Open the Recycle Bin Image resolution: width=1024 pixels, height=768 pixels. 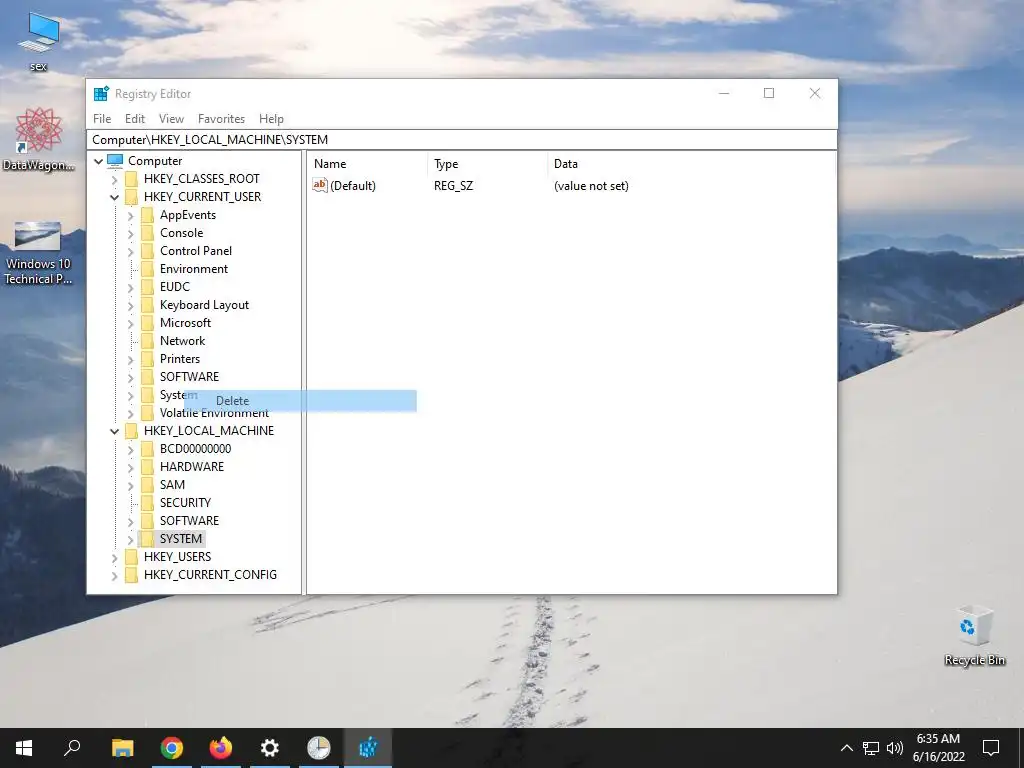coord(974,636)
